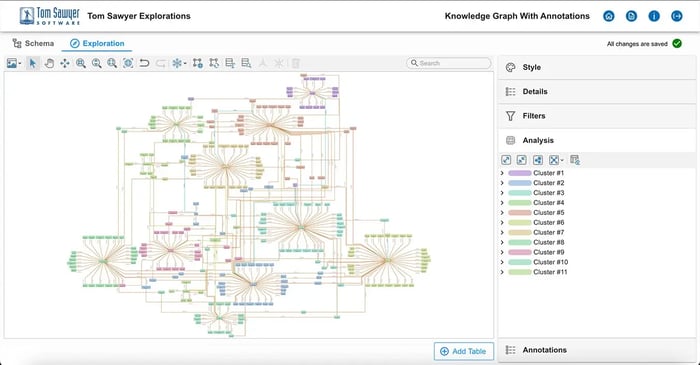This screenshot has height=365, width=700.
Task: Go to home via the house icon
Action: click(608, 16)
